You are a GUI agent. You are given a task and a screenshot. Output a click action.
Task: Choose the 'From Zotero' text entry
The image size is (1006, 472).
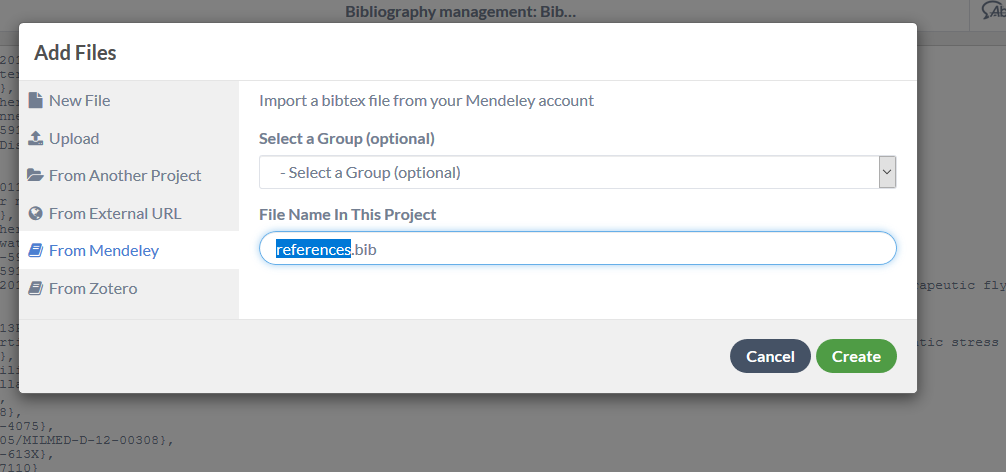(x=93, y=289)
